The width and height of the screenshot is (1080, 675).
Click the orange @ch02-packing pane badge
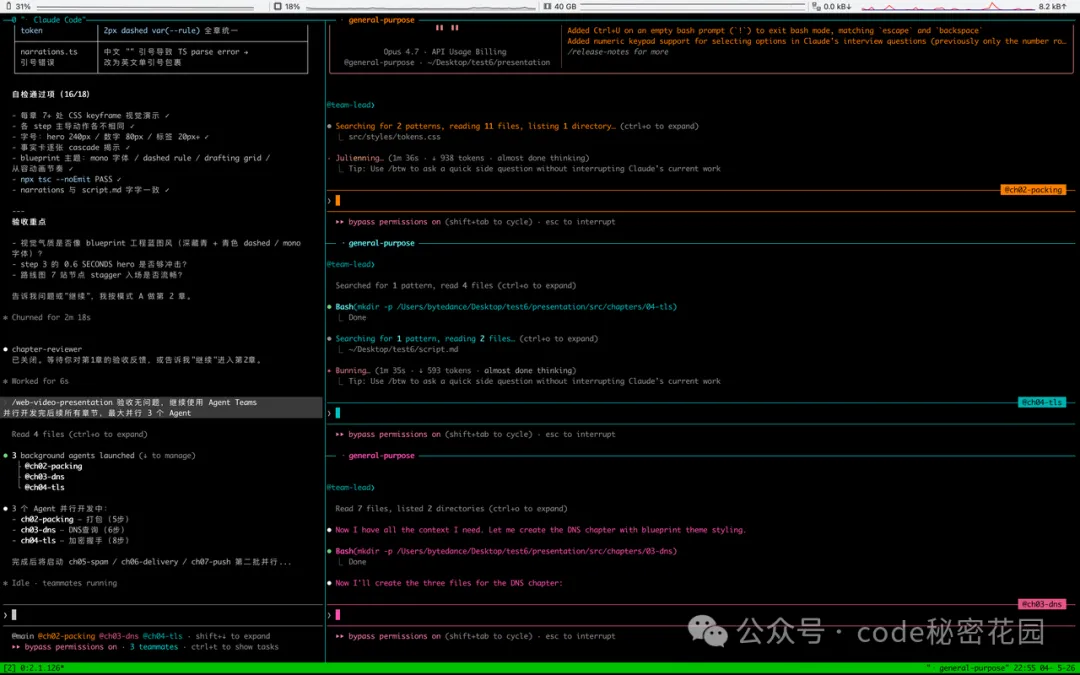[x=1032, y=190]
